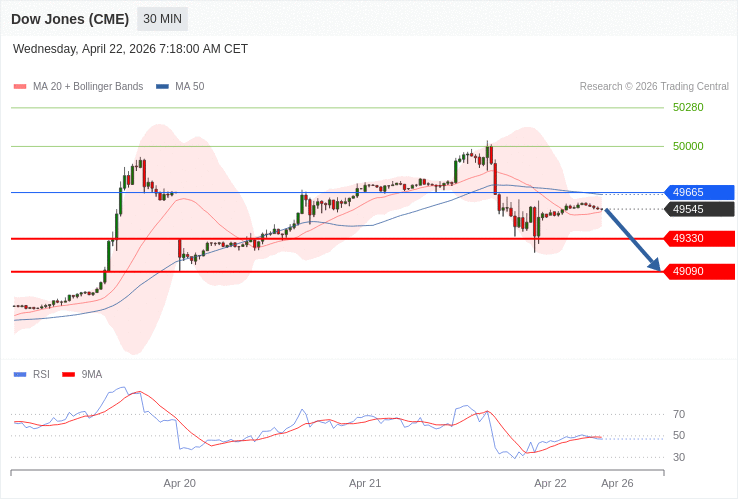Select the Apr 20 date marker
Viewport: 738px width, 500px height.
(180, 483)
